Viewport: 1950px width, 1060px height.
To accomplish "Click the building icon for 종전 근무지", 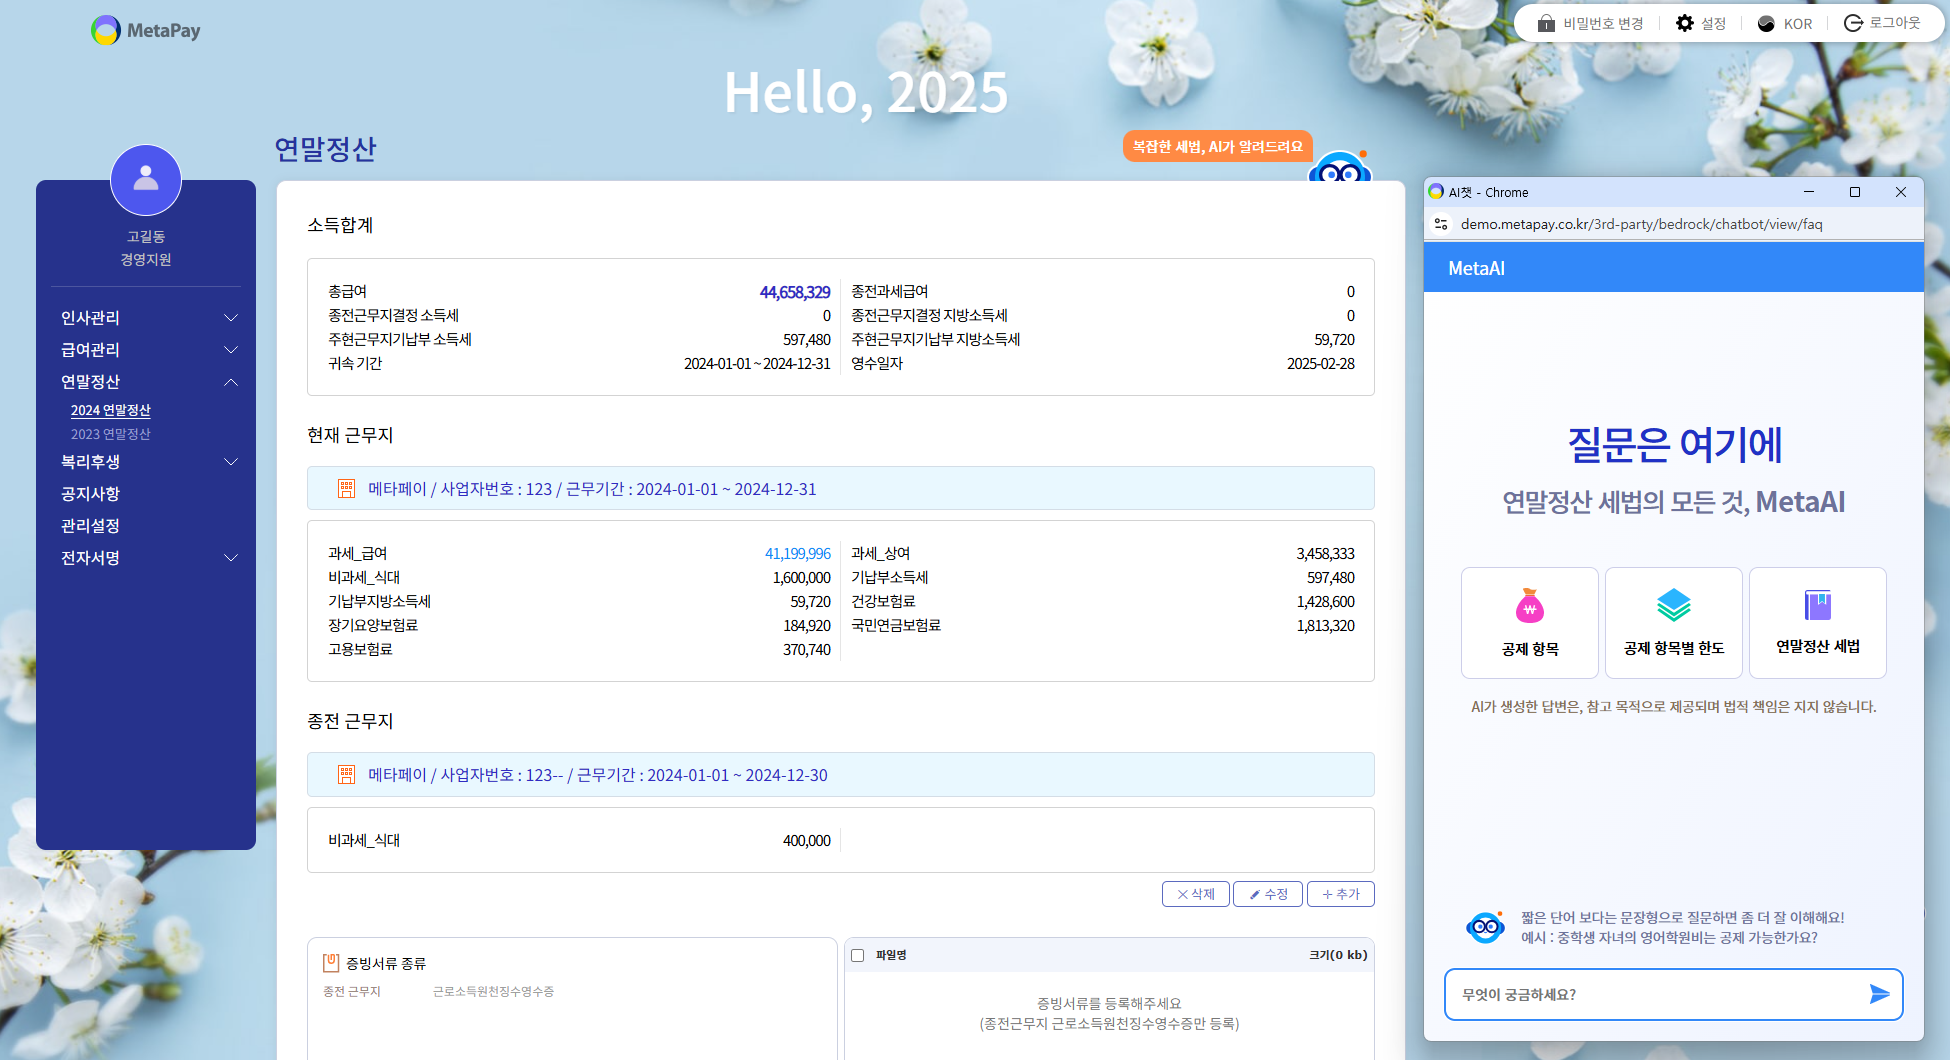I will coord(346,775).
